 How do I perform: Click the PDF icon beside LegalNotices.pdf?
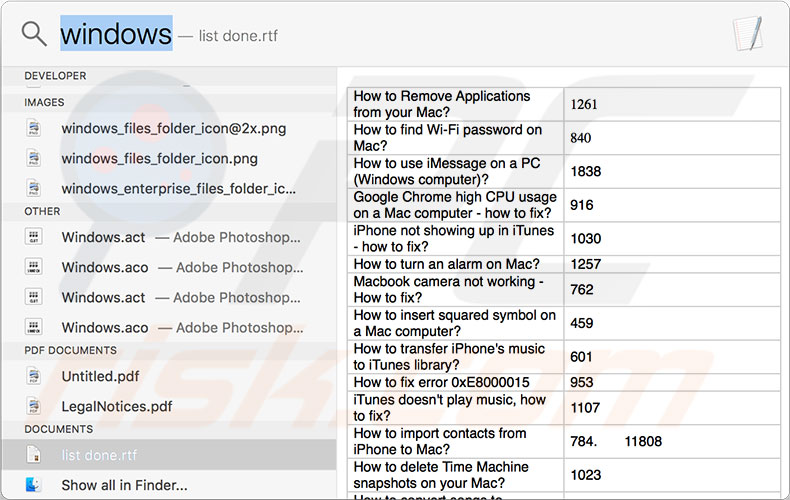pyautogui.click(x=34, y=406)
